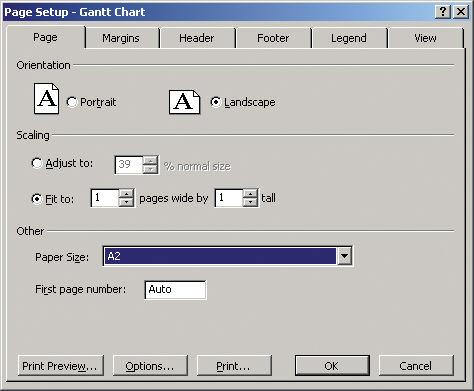Go to the View tab
The height and width of the screenshot is (391, 474).
pos(425,38)
